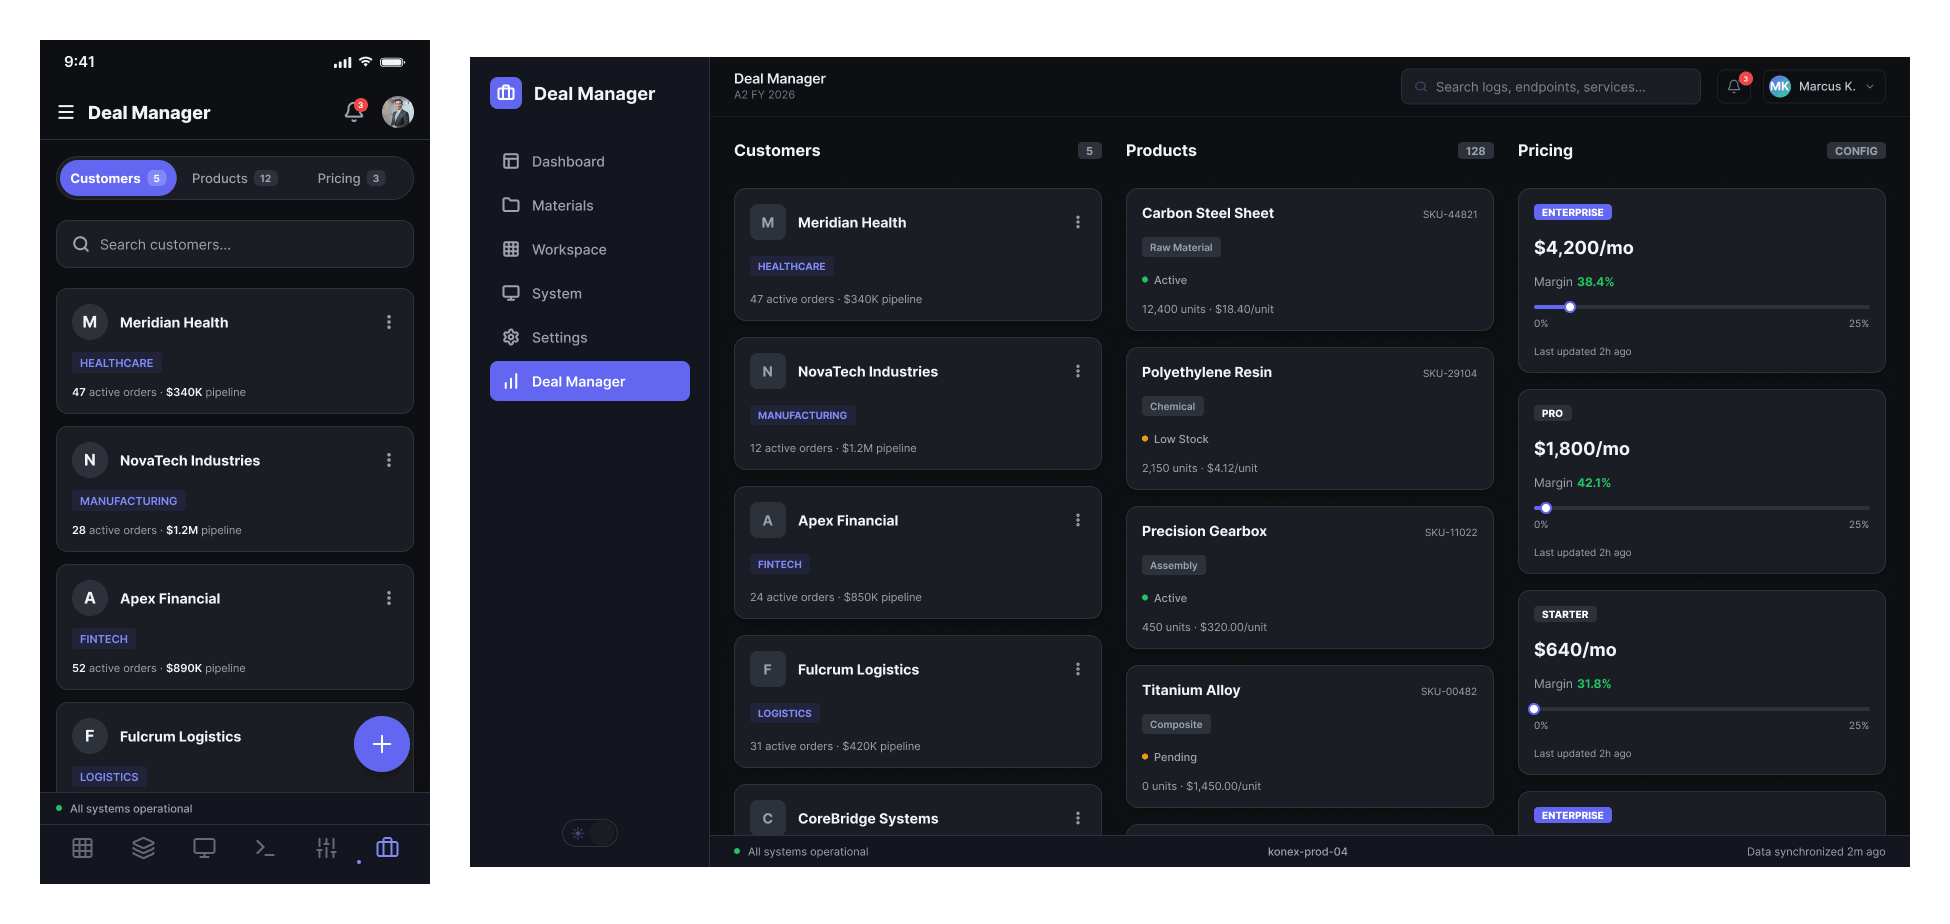1950x924 pixels.
Task: Click the Raw Material tag on Carbon Steel Sheet
Action: [1181, 247]
